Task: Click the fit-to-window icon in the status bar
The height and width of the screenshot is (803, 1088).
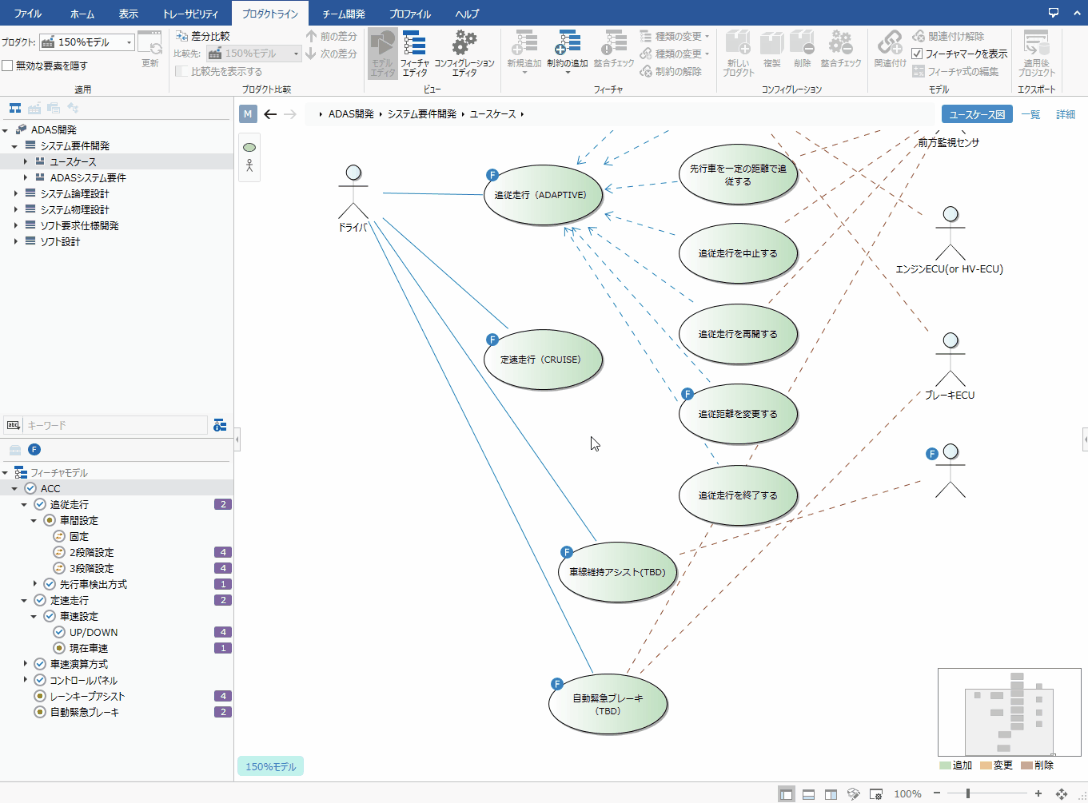Action: pos(1061,793)
